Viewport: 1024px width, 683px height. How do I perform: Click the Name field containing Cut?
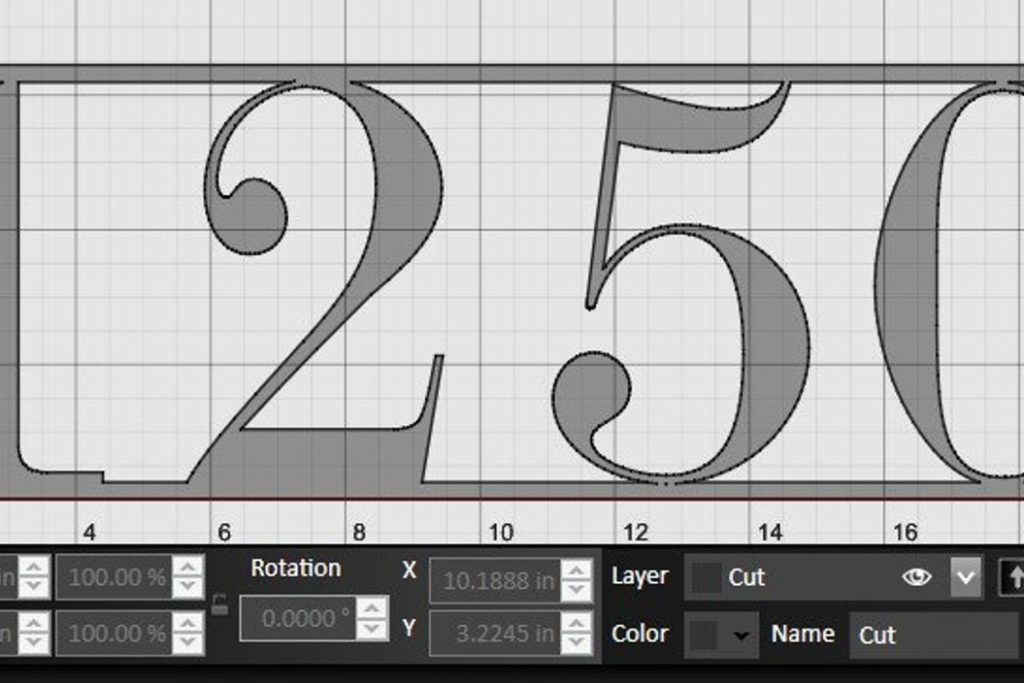point(932,635)
